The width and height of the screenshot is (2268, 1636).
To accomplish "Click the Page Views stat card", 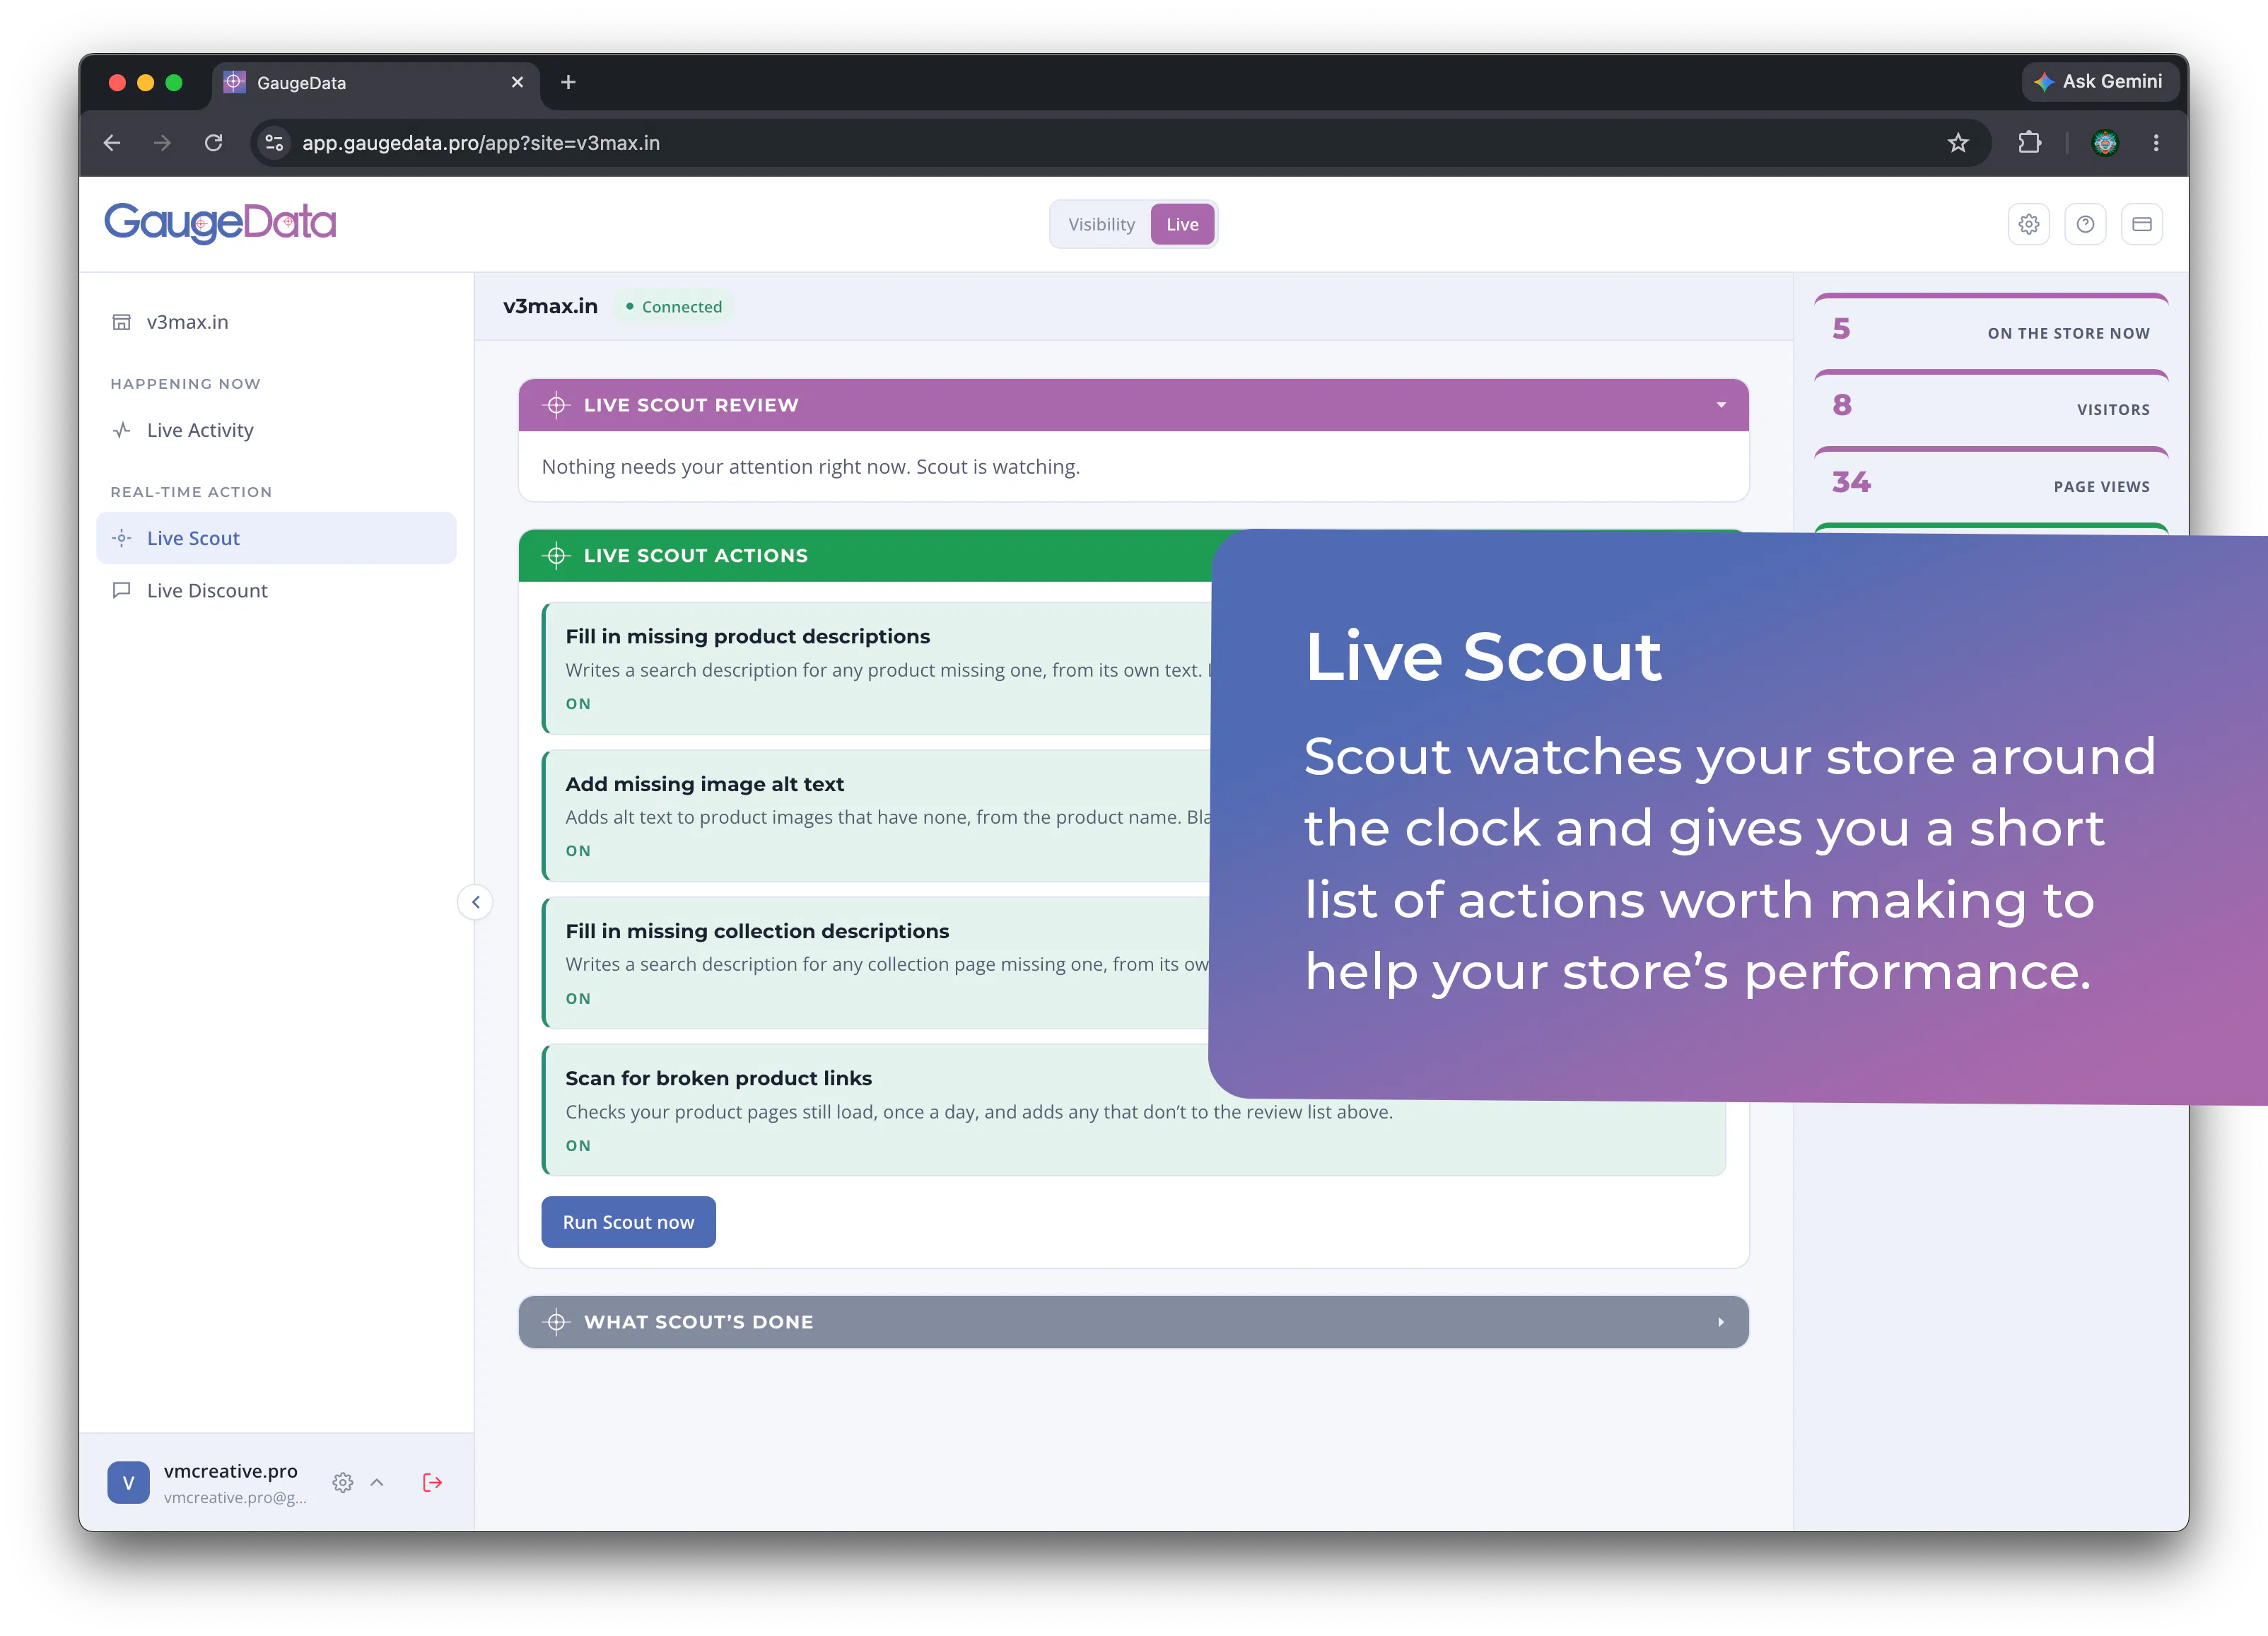I will pos(1990,483).
